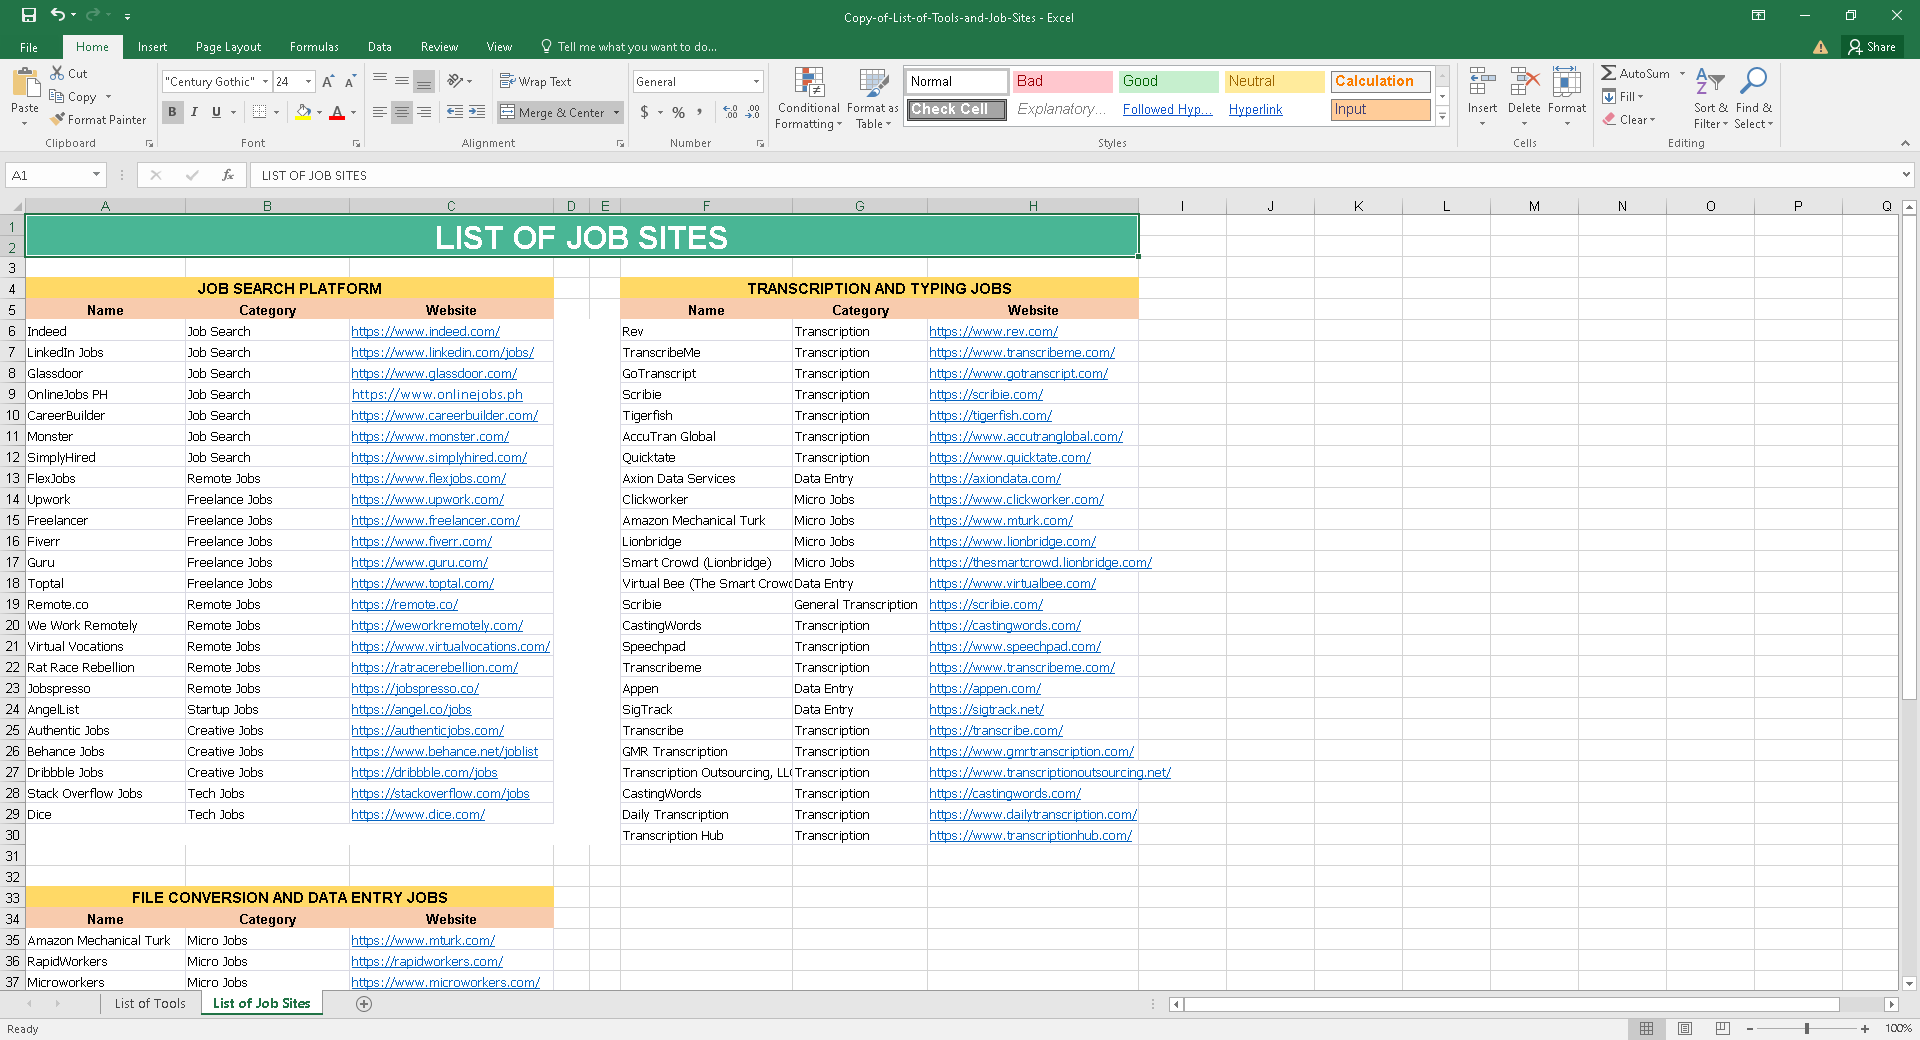Align text to the right
This screenshot has height=1040, width=1920.
pos(424,112)
